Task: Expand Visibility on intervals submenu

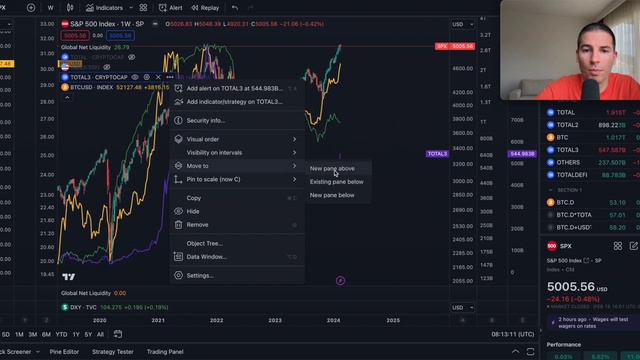Action: pos(294,153)
